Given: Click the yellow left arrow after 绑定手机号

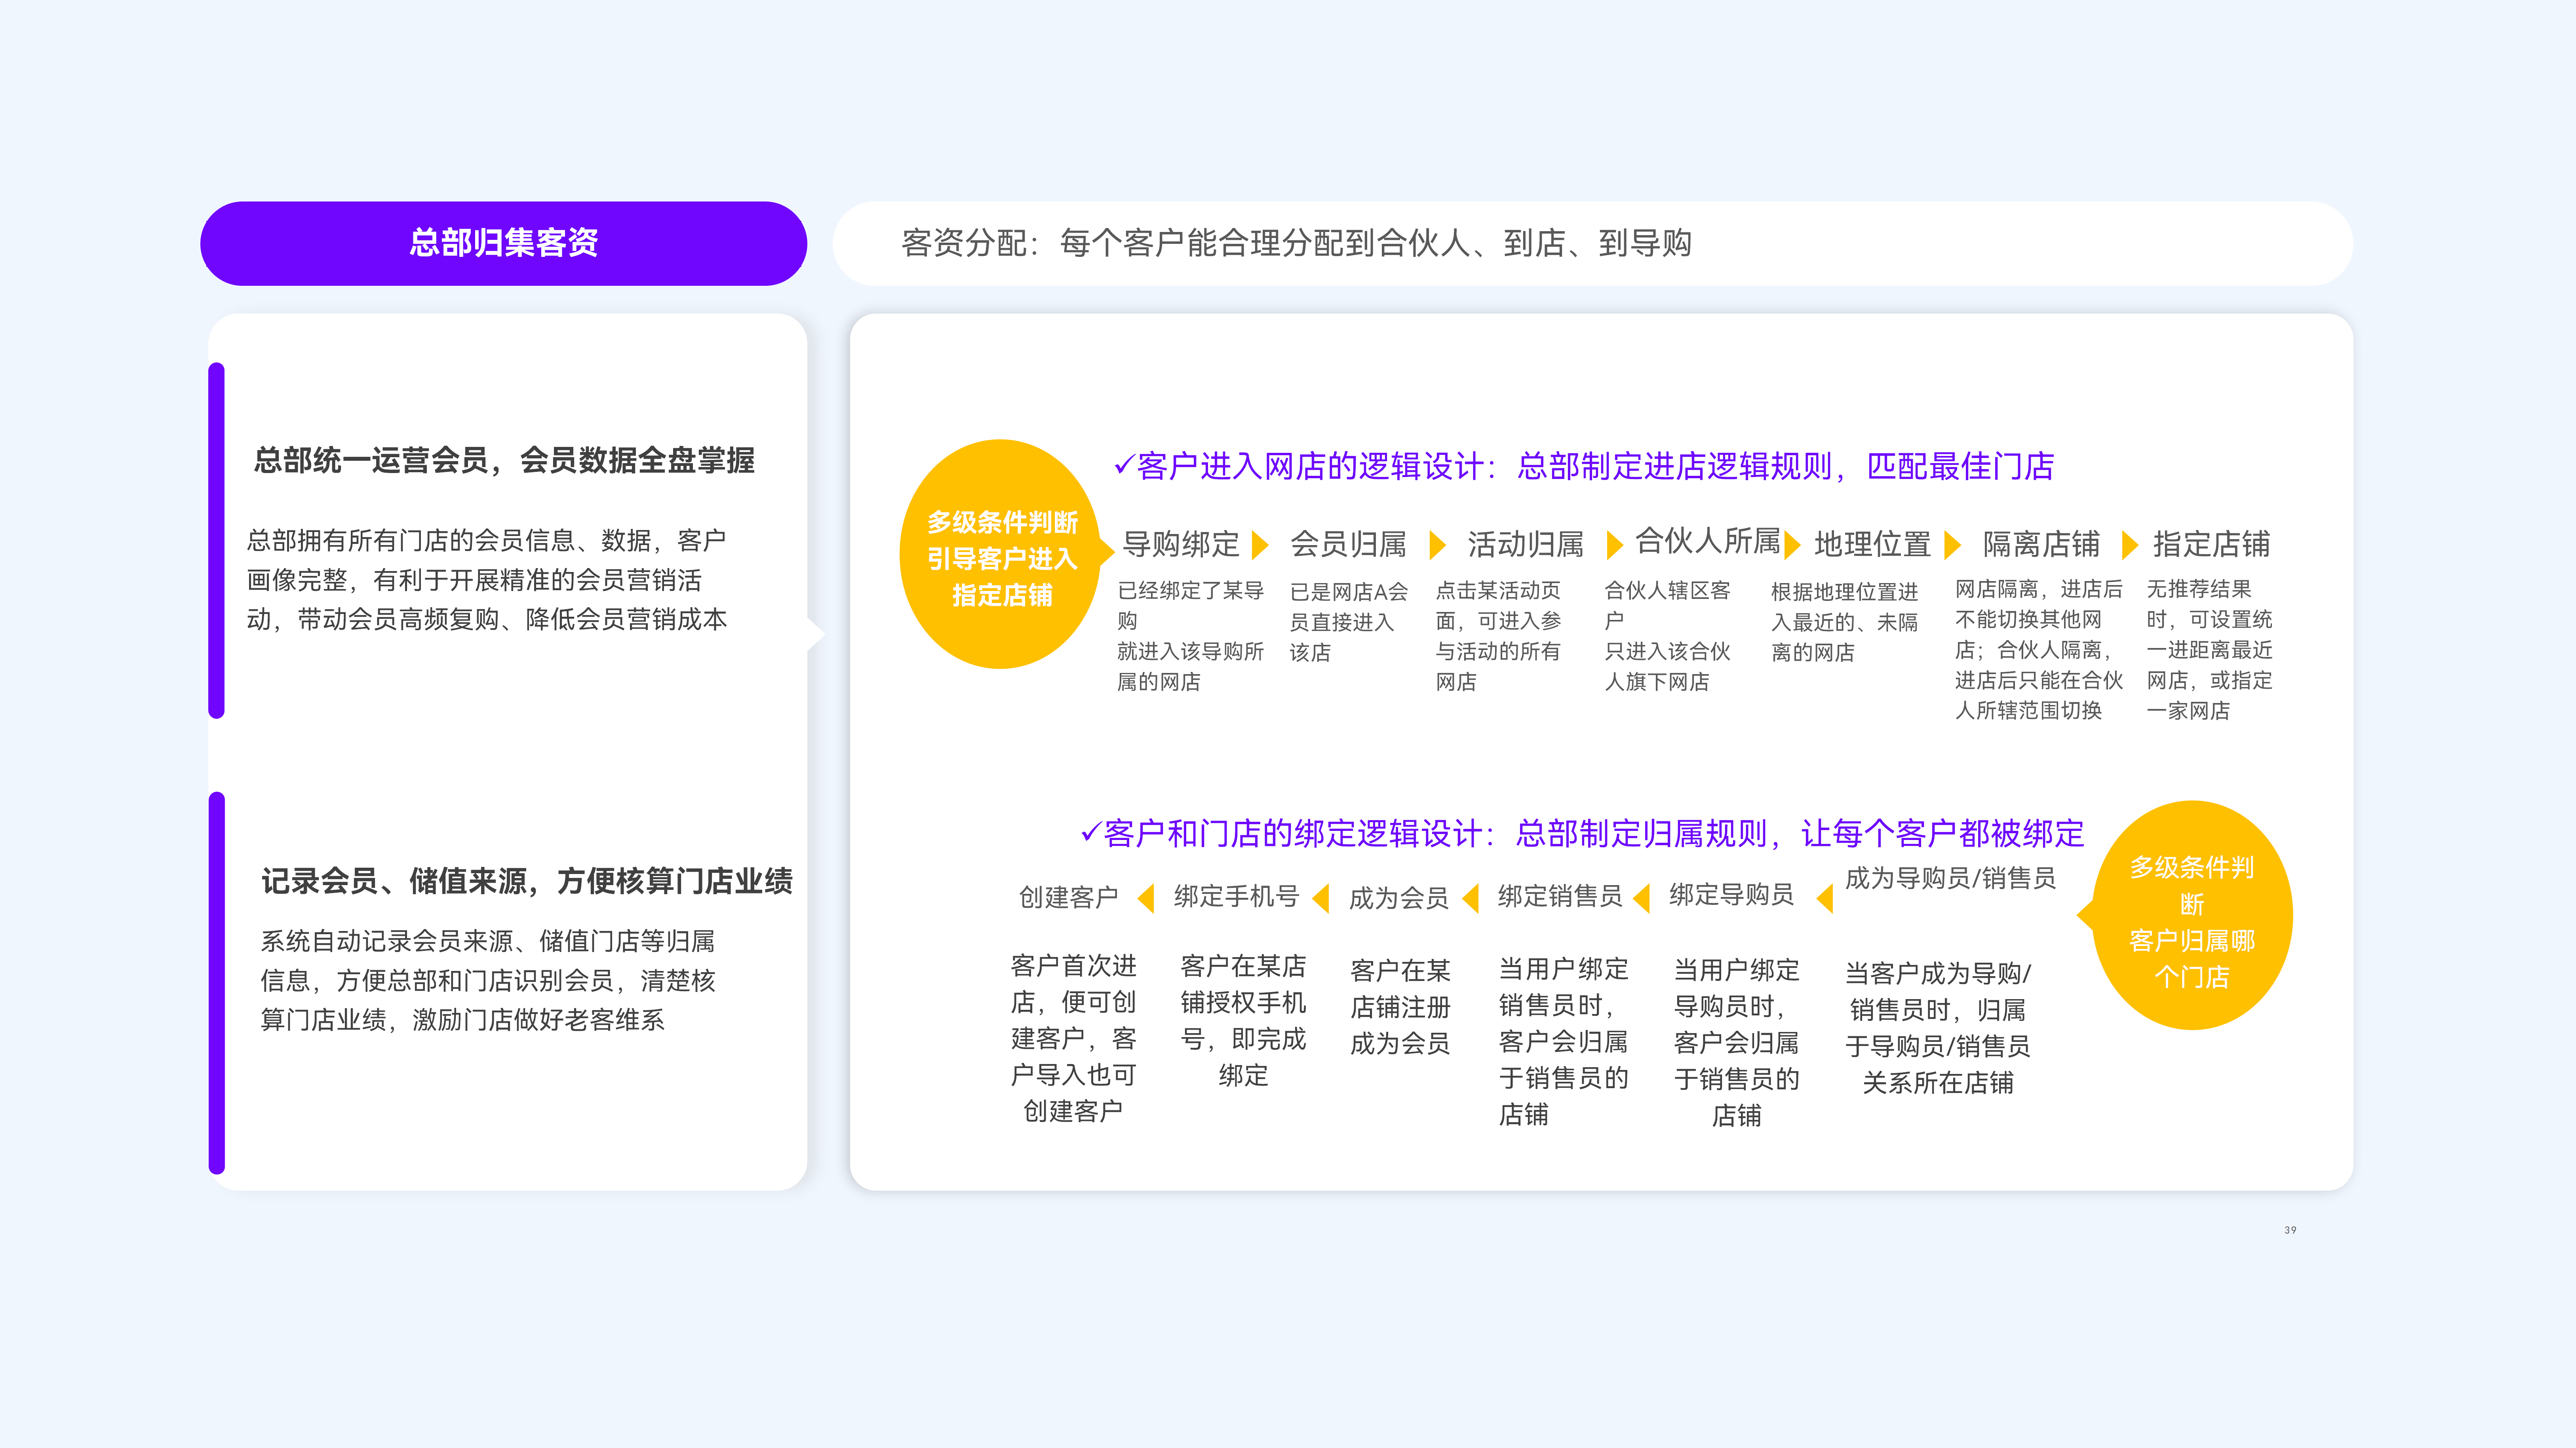Looking at the screenshot, I should tap(1321, 898).
